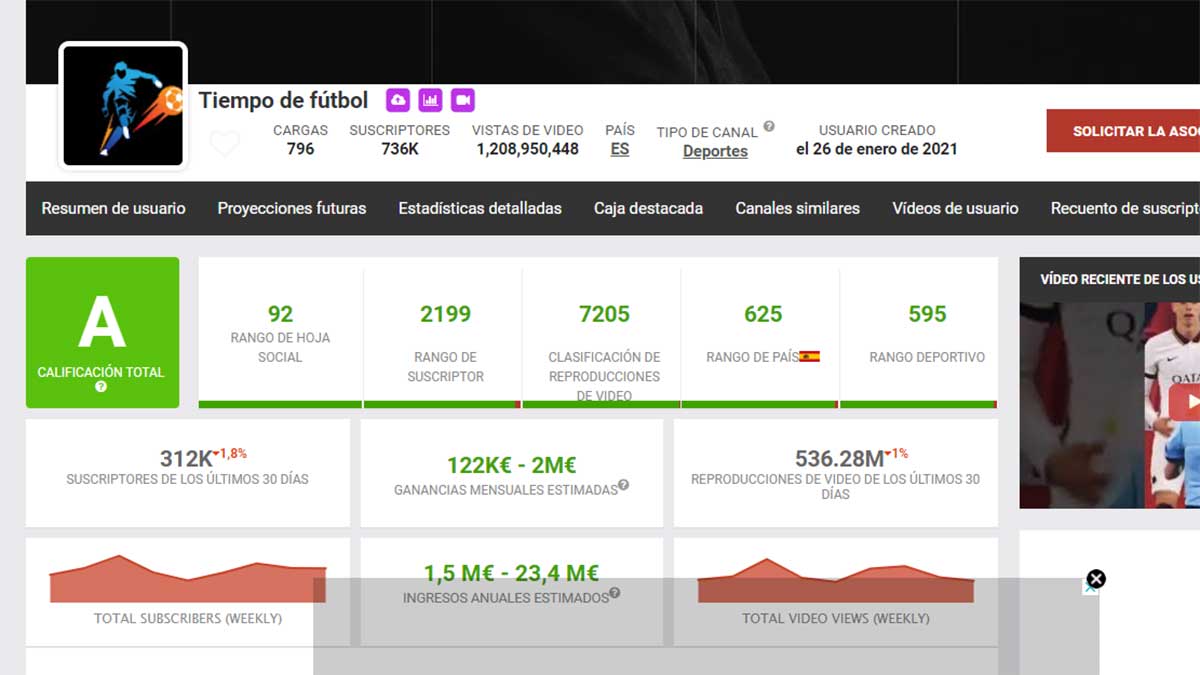The image size is (1200, 675).
Task: Open Canales similares tab
Action: tap(797, 208)
